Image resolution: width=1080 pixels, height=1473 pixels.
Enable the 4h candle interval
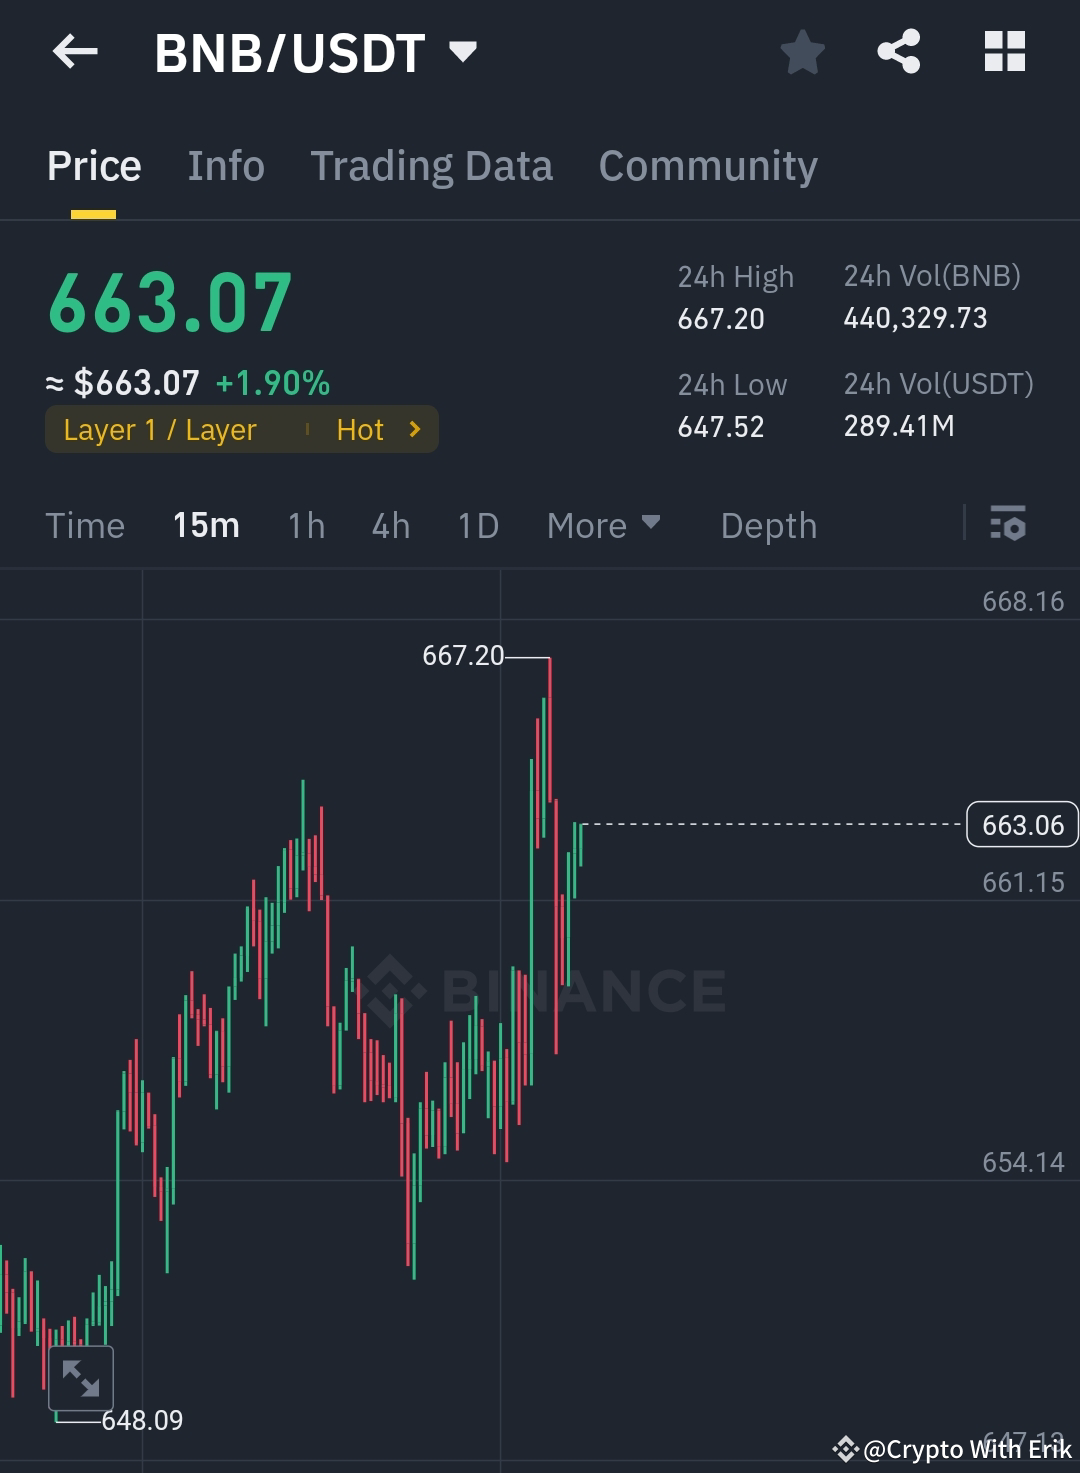pyautogui.click(x=390, y=524)
